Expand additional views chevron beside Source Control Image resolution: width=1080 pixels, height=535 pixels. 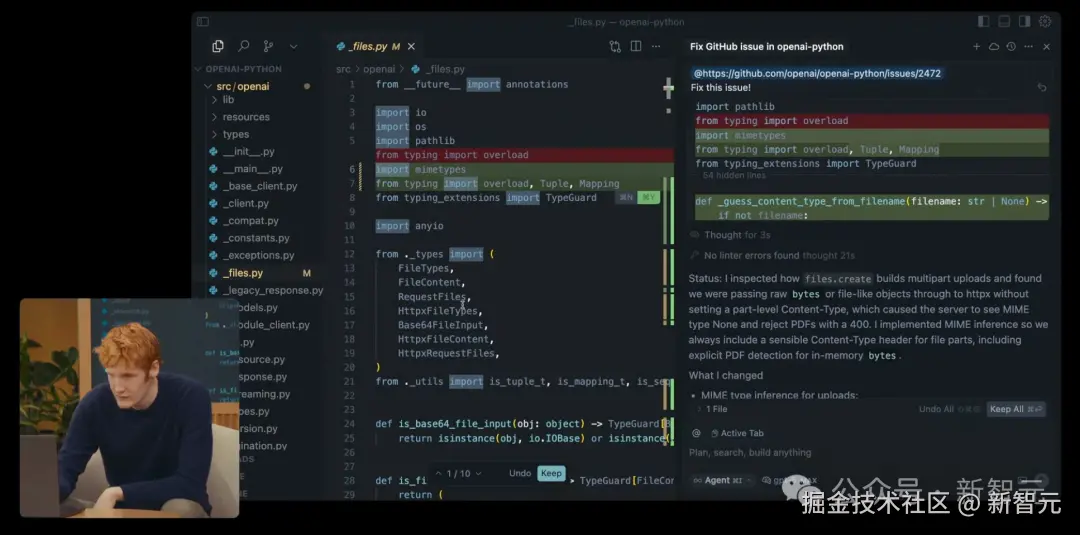pyautogui.click(x=293, y=47)
